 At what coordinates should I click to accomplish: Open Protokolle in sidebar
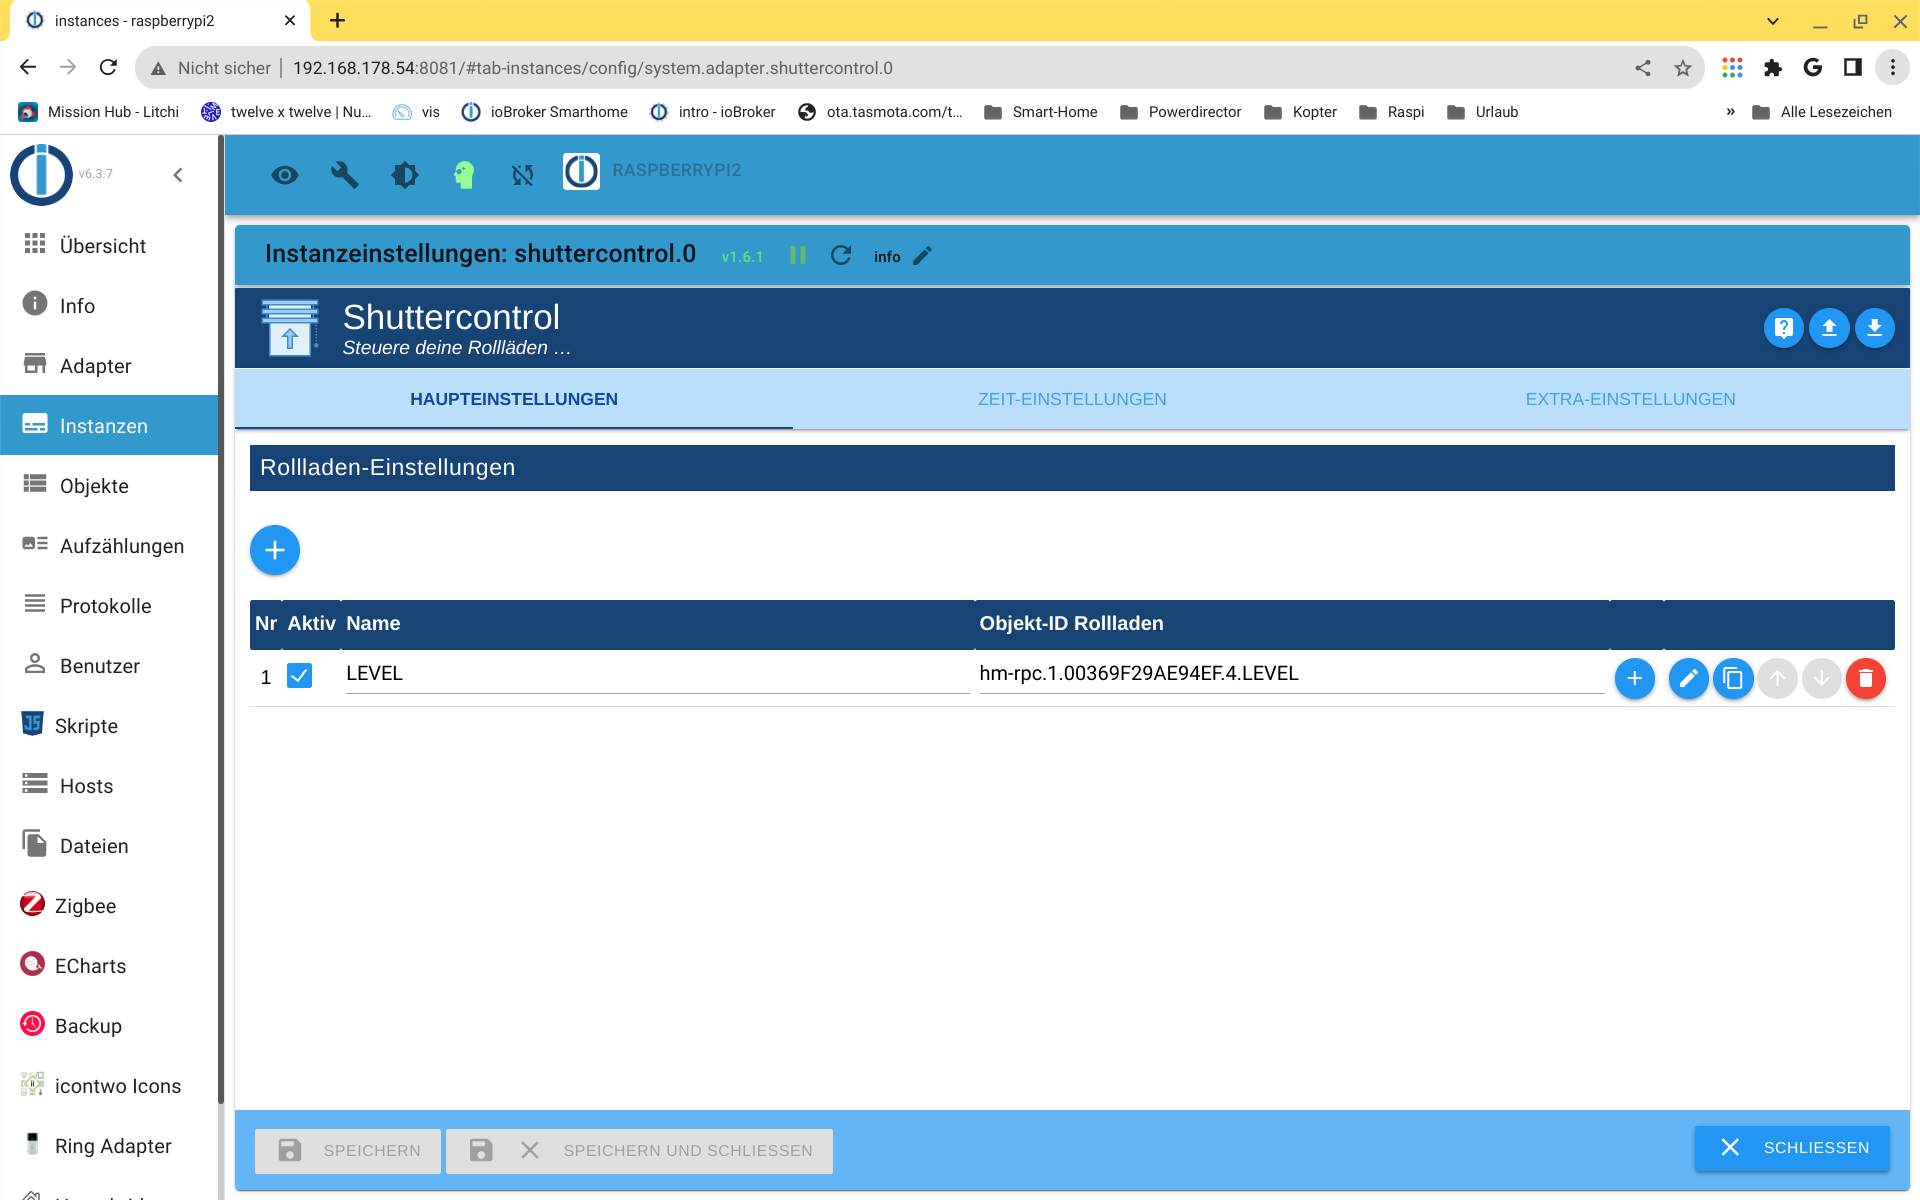point(109,606)
